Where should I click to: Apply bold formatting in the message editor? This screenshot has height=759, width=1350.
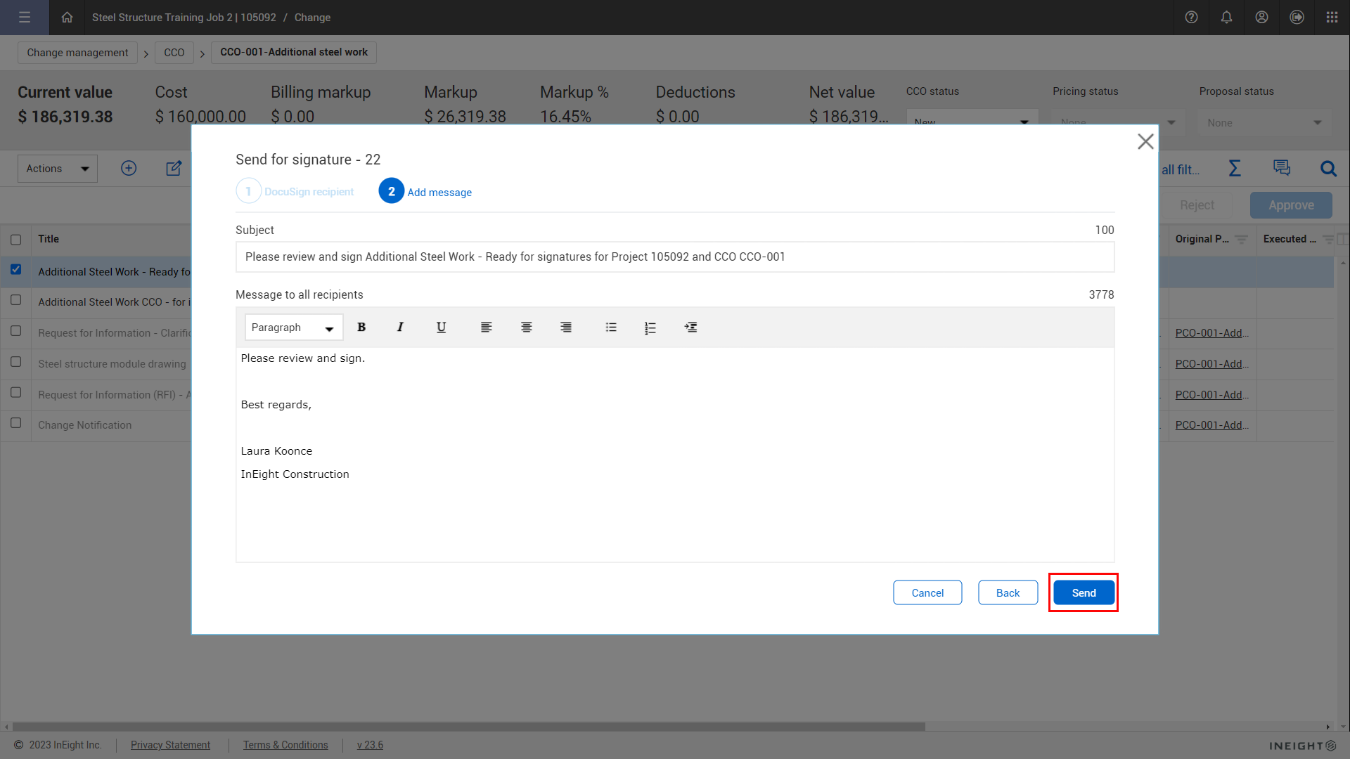tap(361, 327)
